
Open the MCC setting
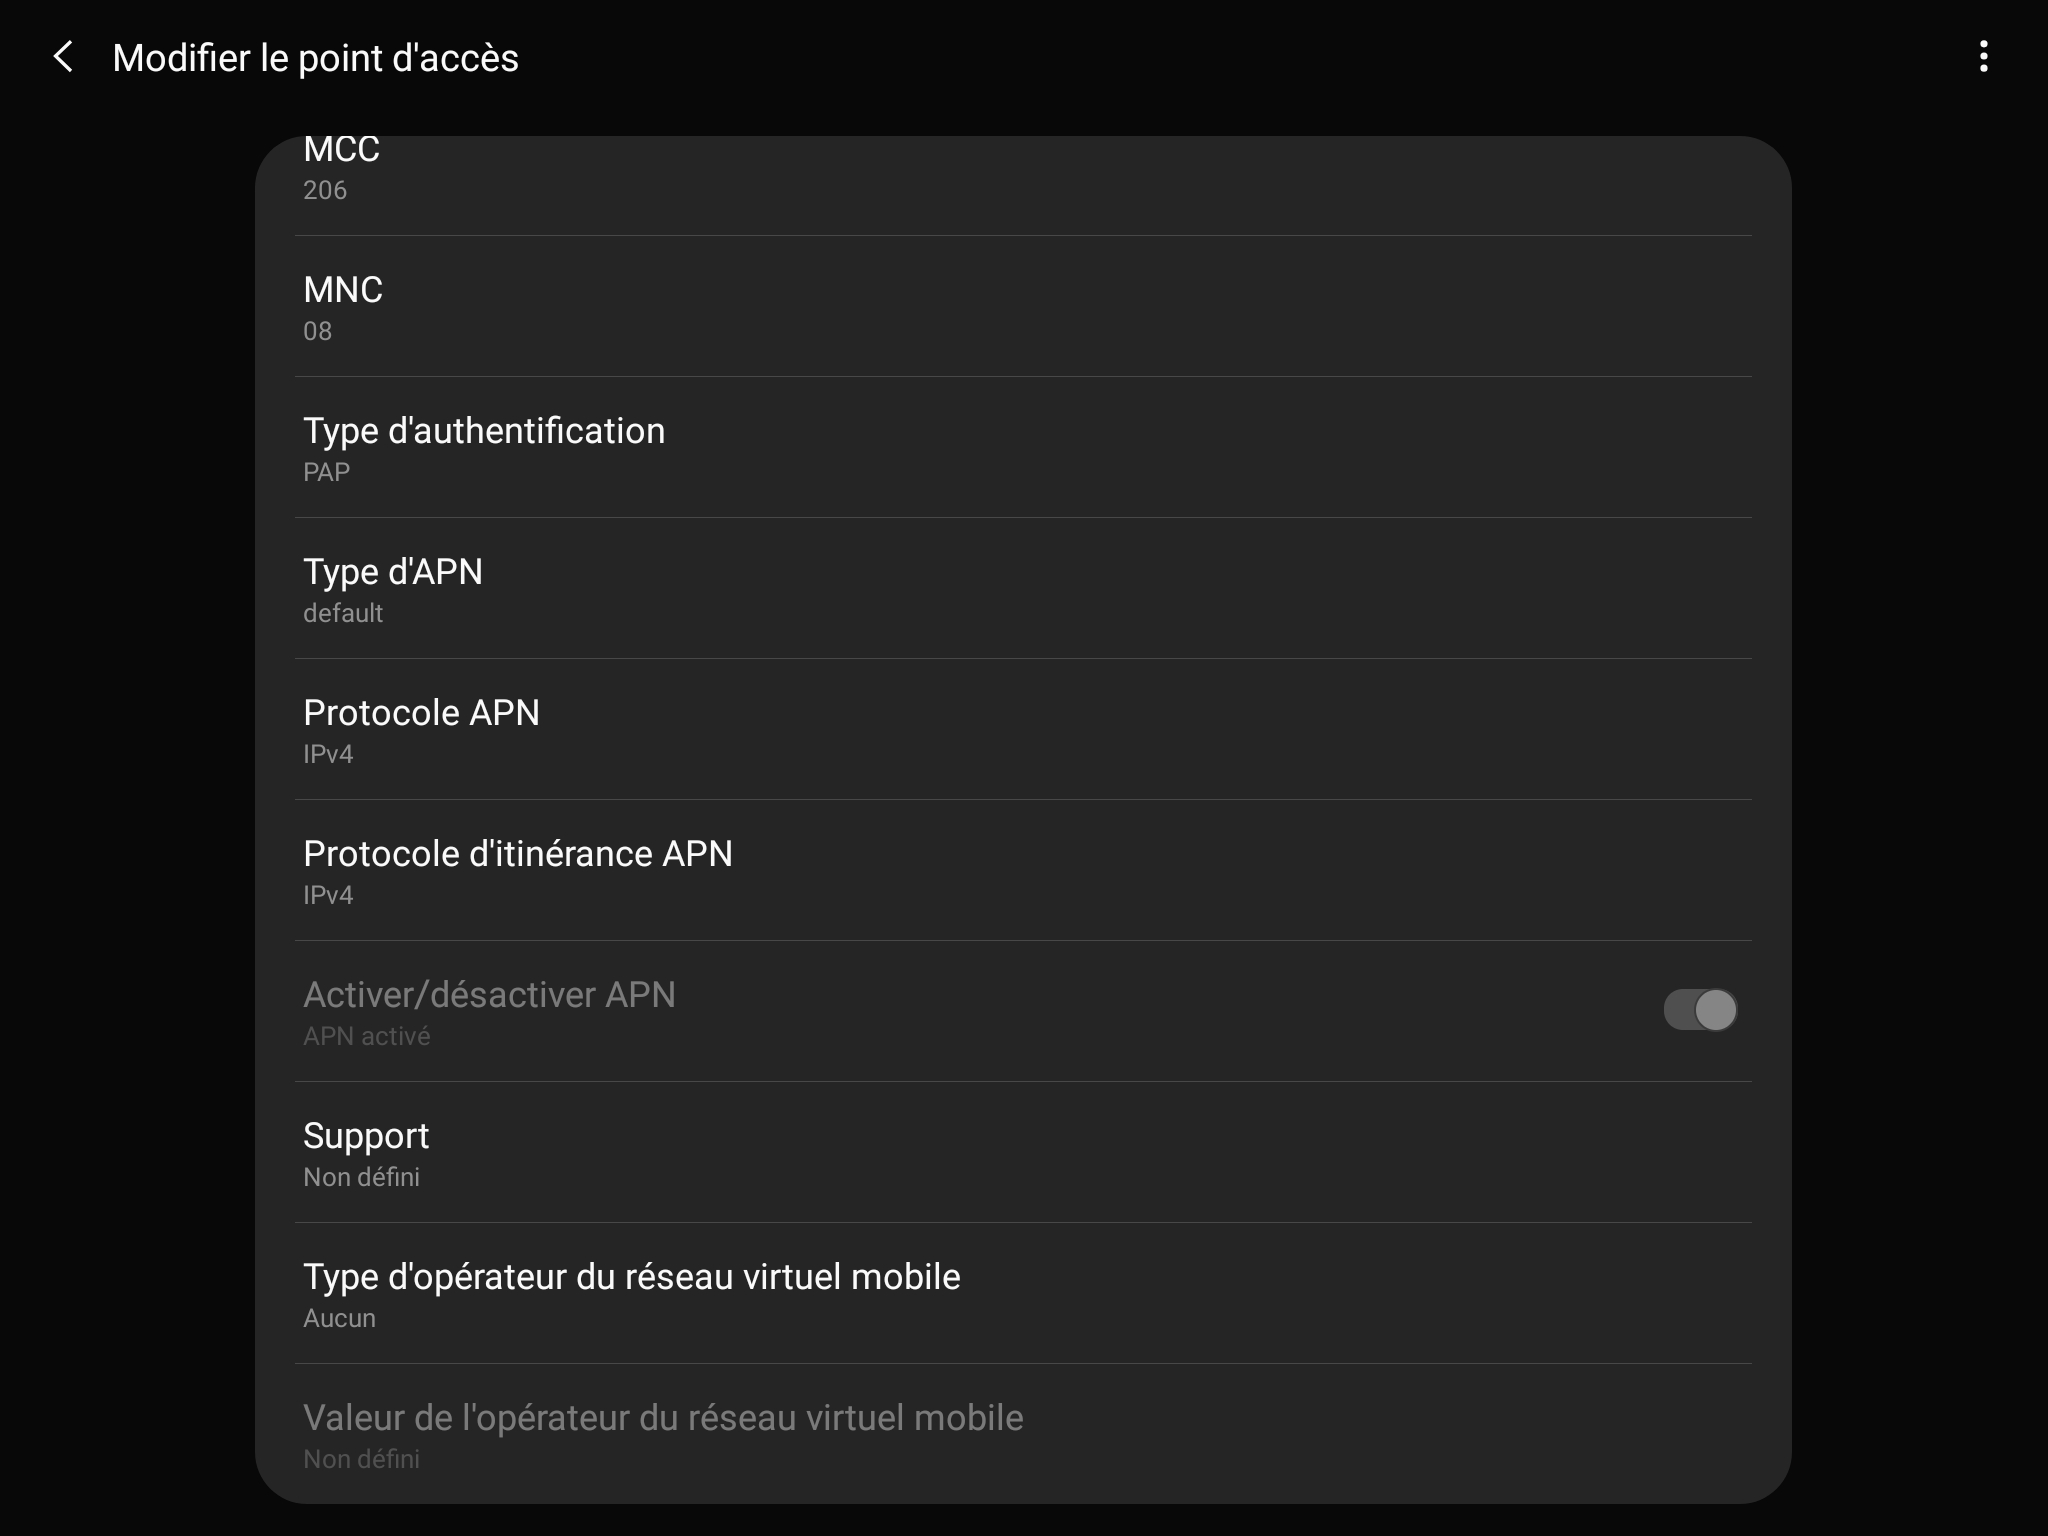(1022, 170)
